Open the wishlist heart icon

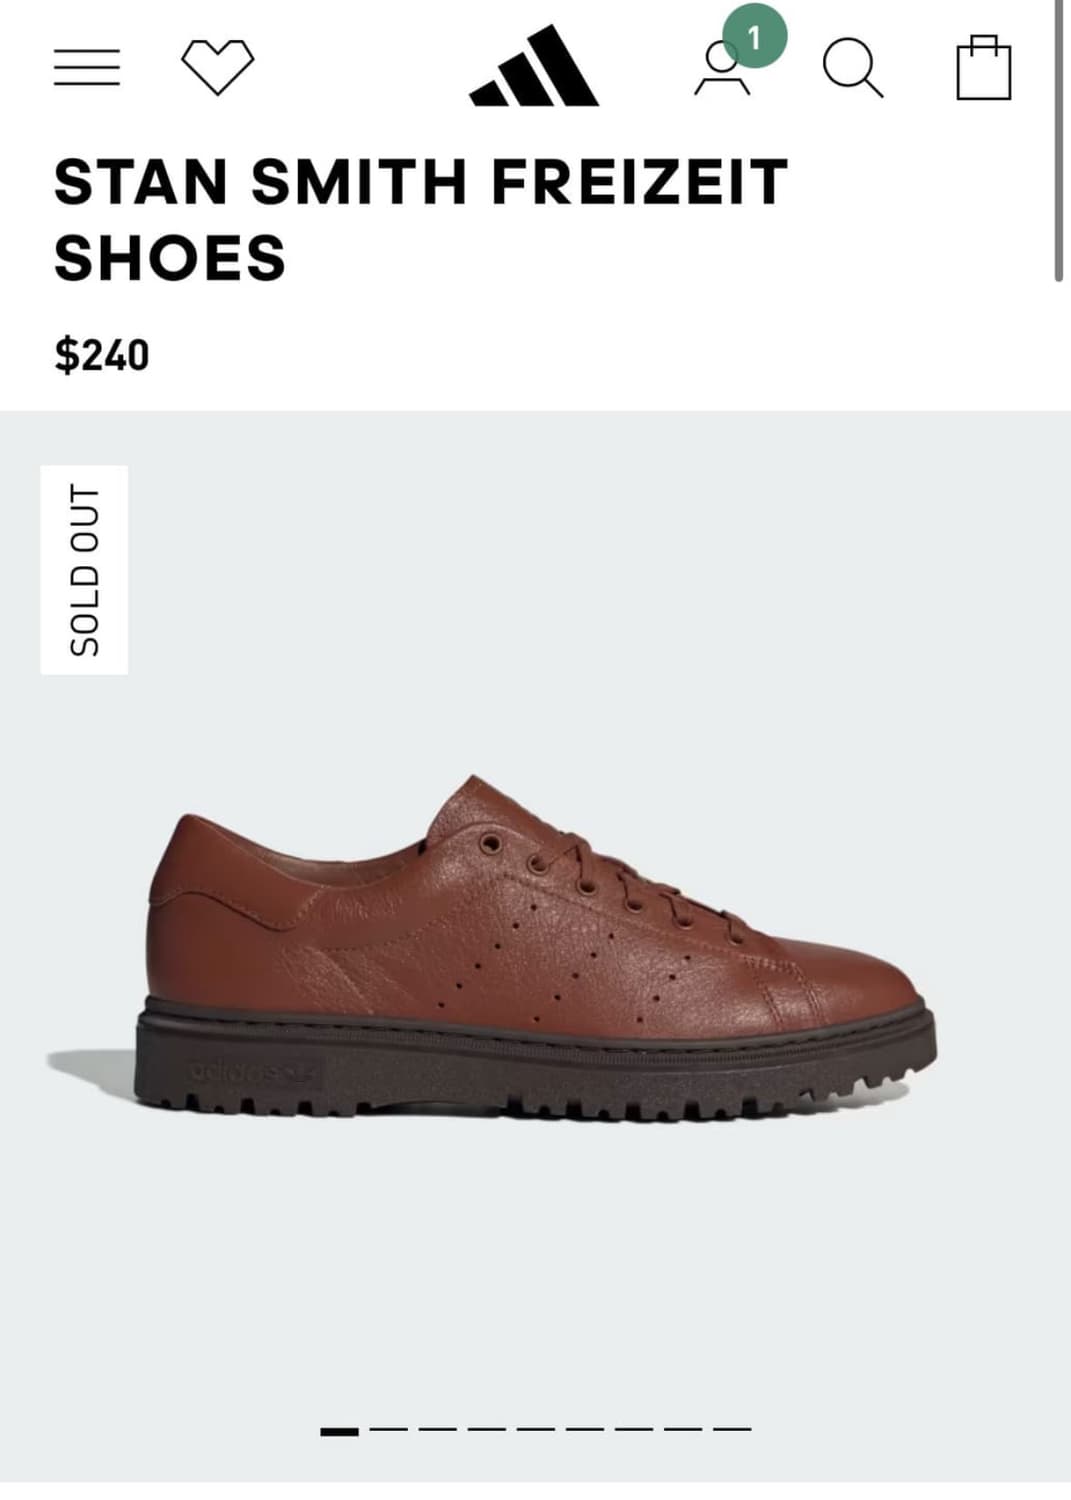pos(217,67)
